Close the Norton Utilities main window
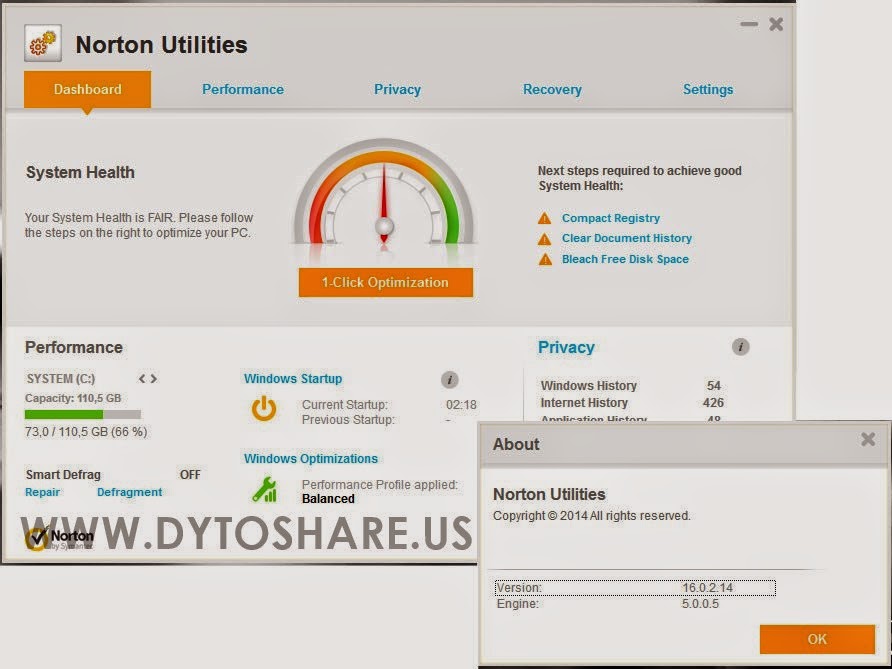This screenshot has width=892, height=669. [x=776, y=24]
